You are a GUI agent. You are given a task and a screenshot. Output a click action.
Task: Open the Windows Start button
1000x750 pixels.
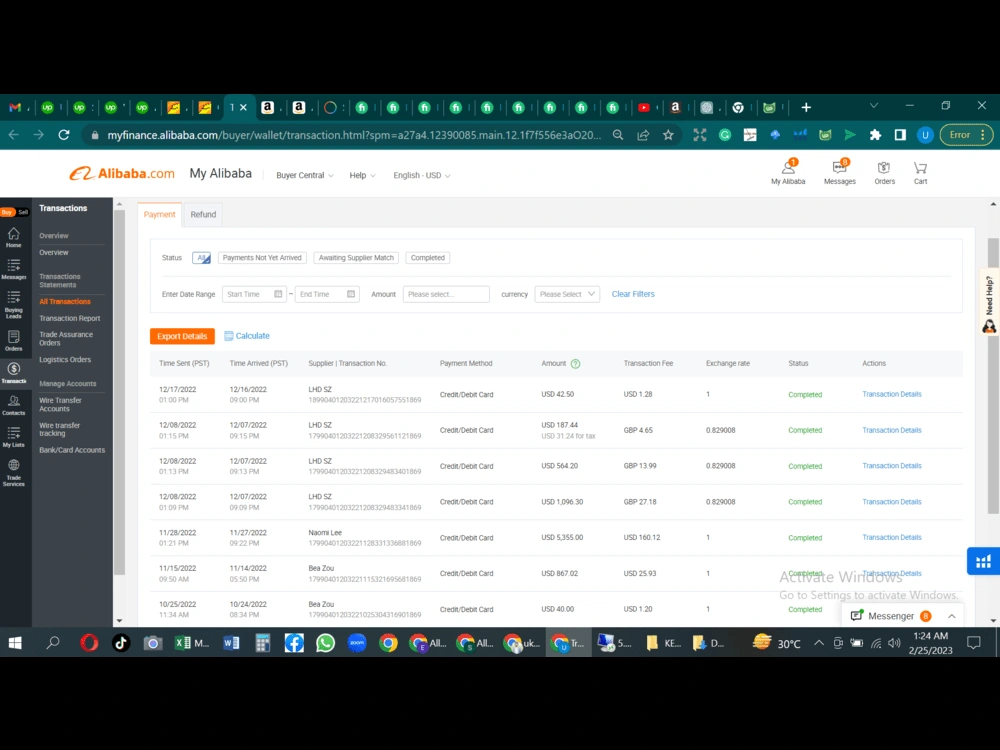(x=15, y=643)
